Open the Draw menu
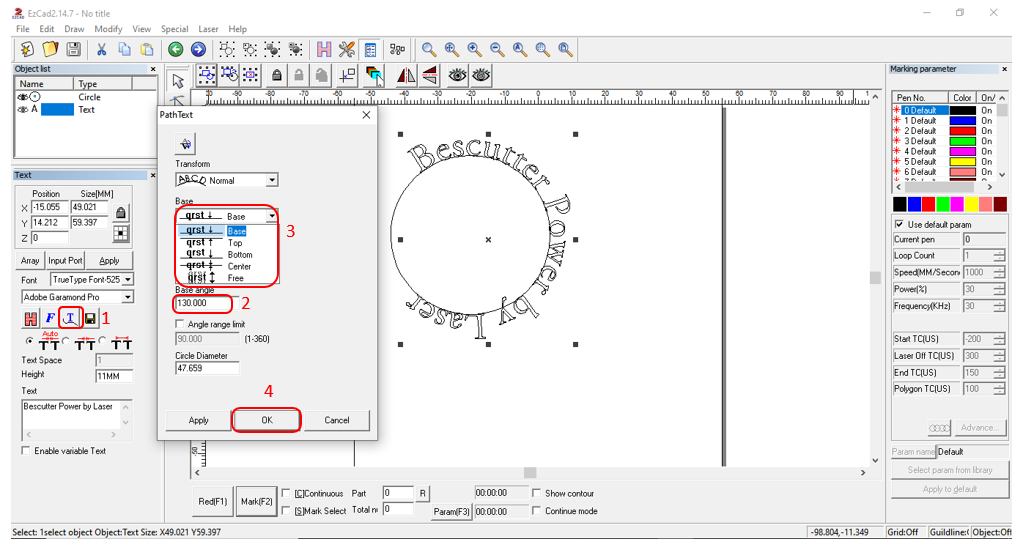This screenshot has height=553, width=1020. tap(74, 29)
